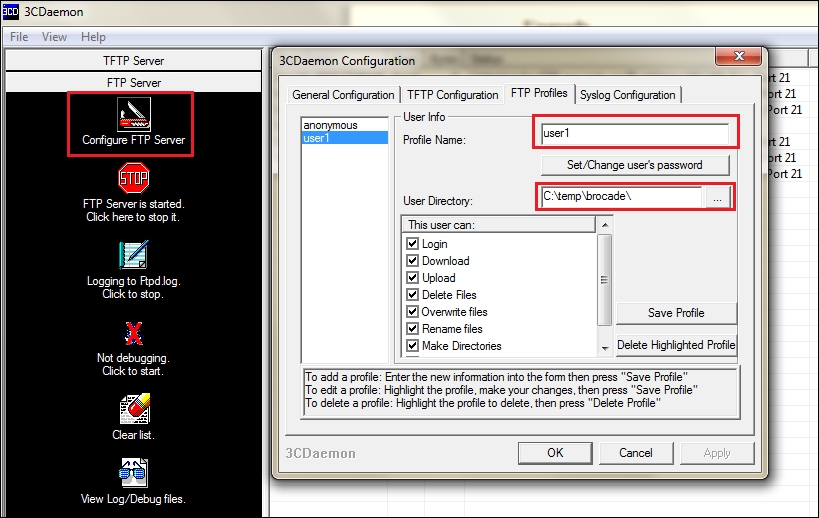Open the File menu
The image size is (819, 518).
(19, 37)
